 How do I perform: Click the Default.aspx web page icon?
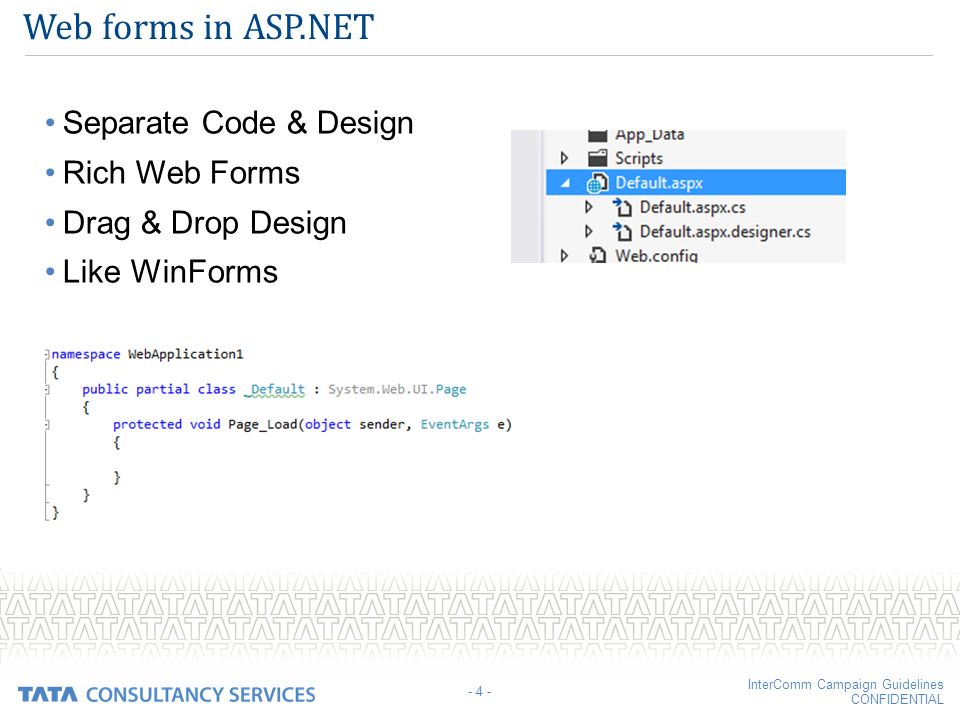click(x=597, y=182)
